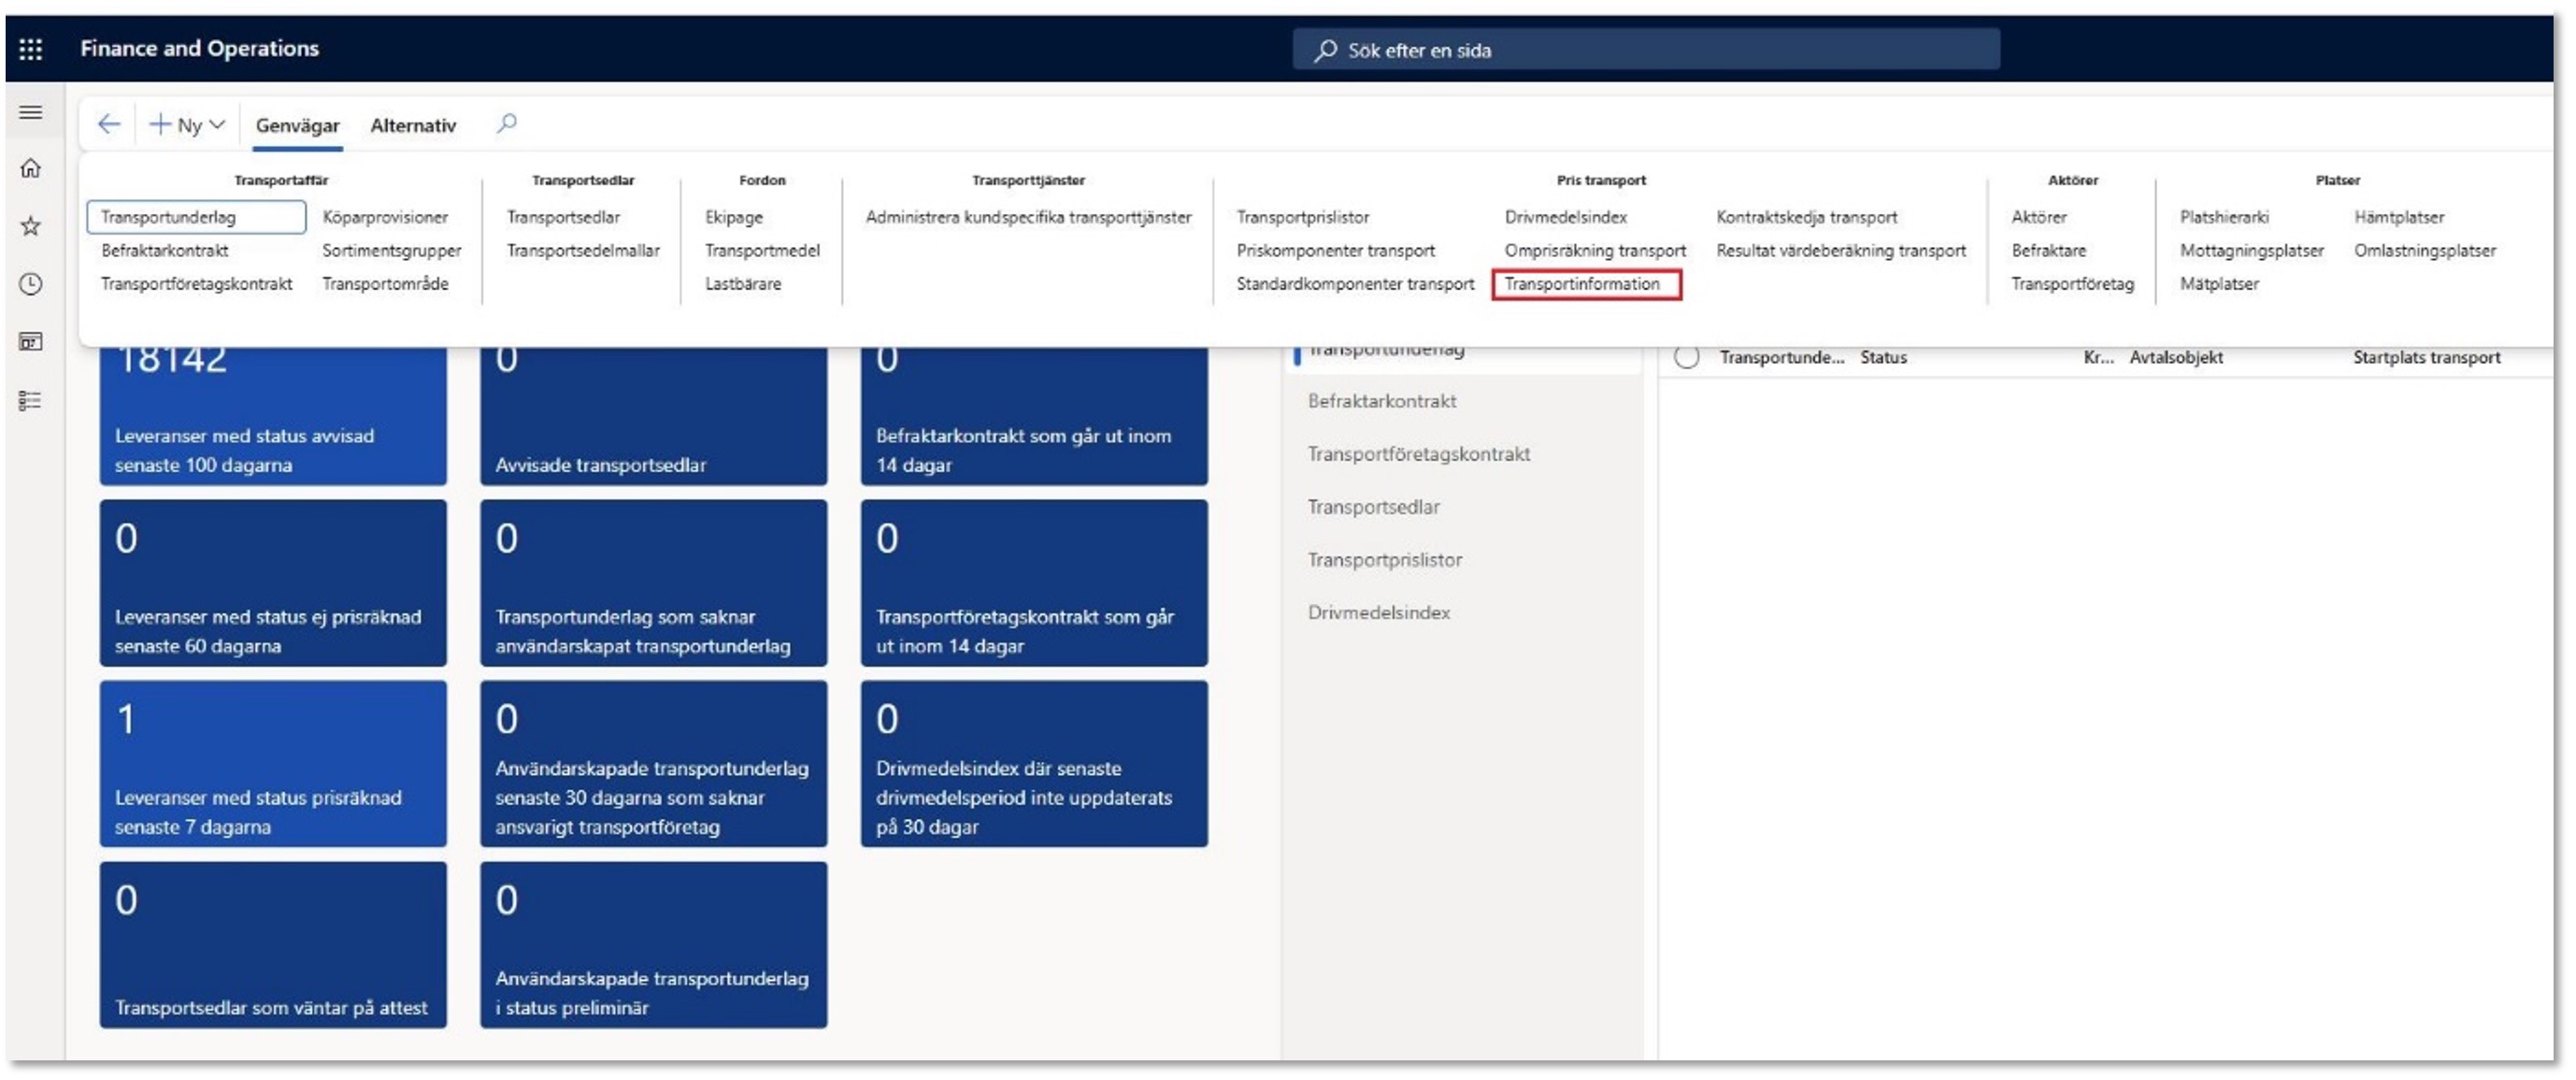Open tile Avvisade transportsedlar
This screenshot has height=1080, width=2576.
[x=654, y=416]
